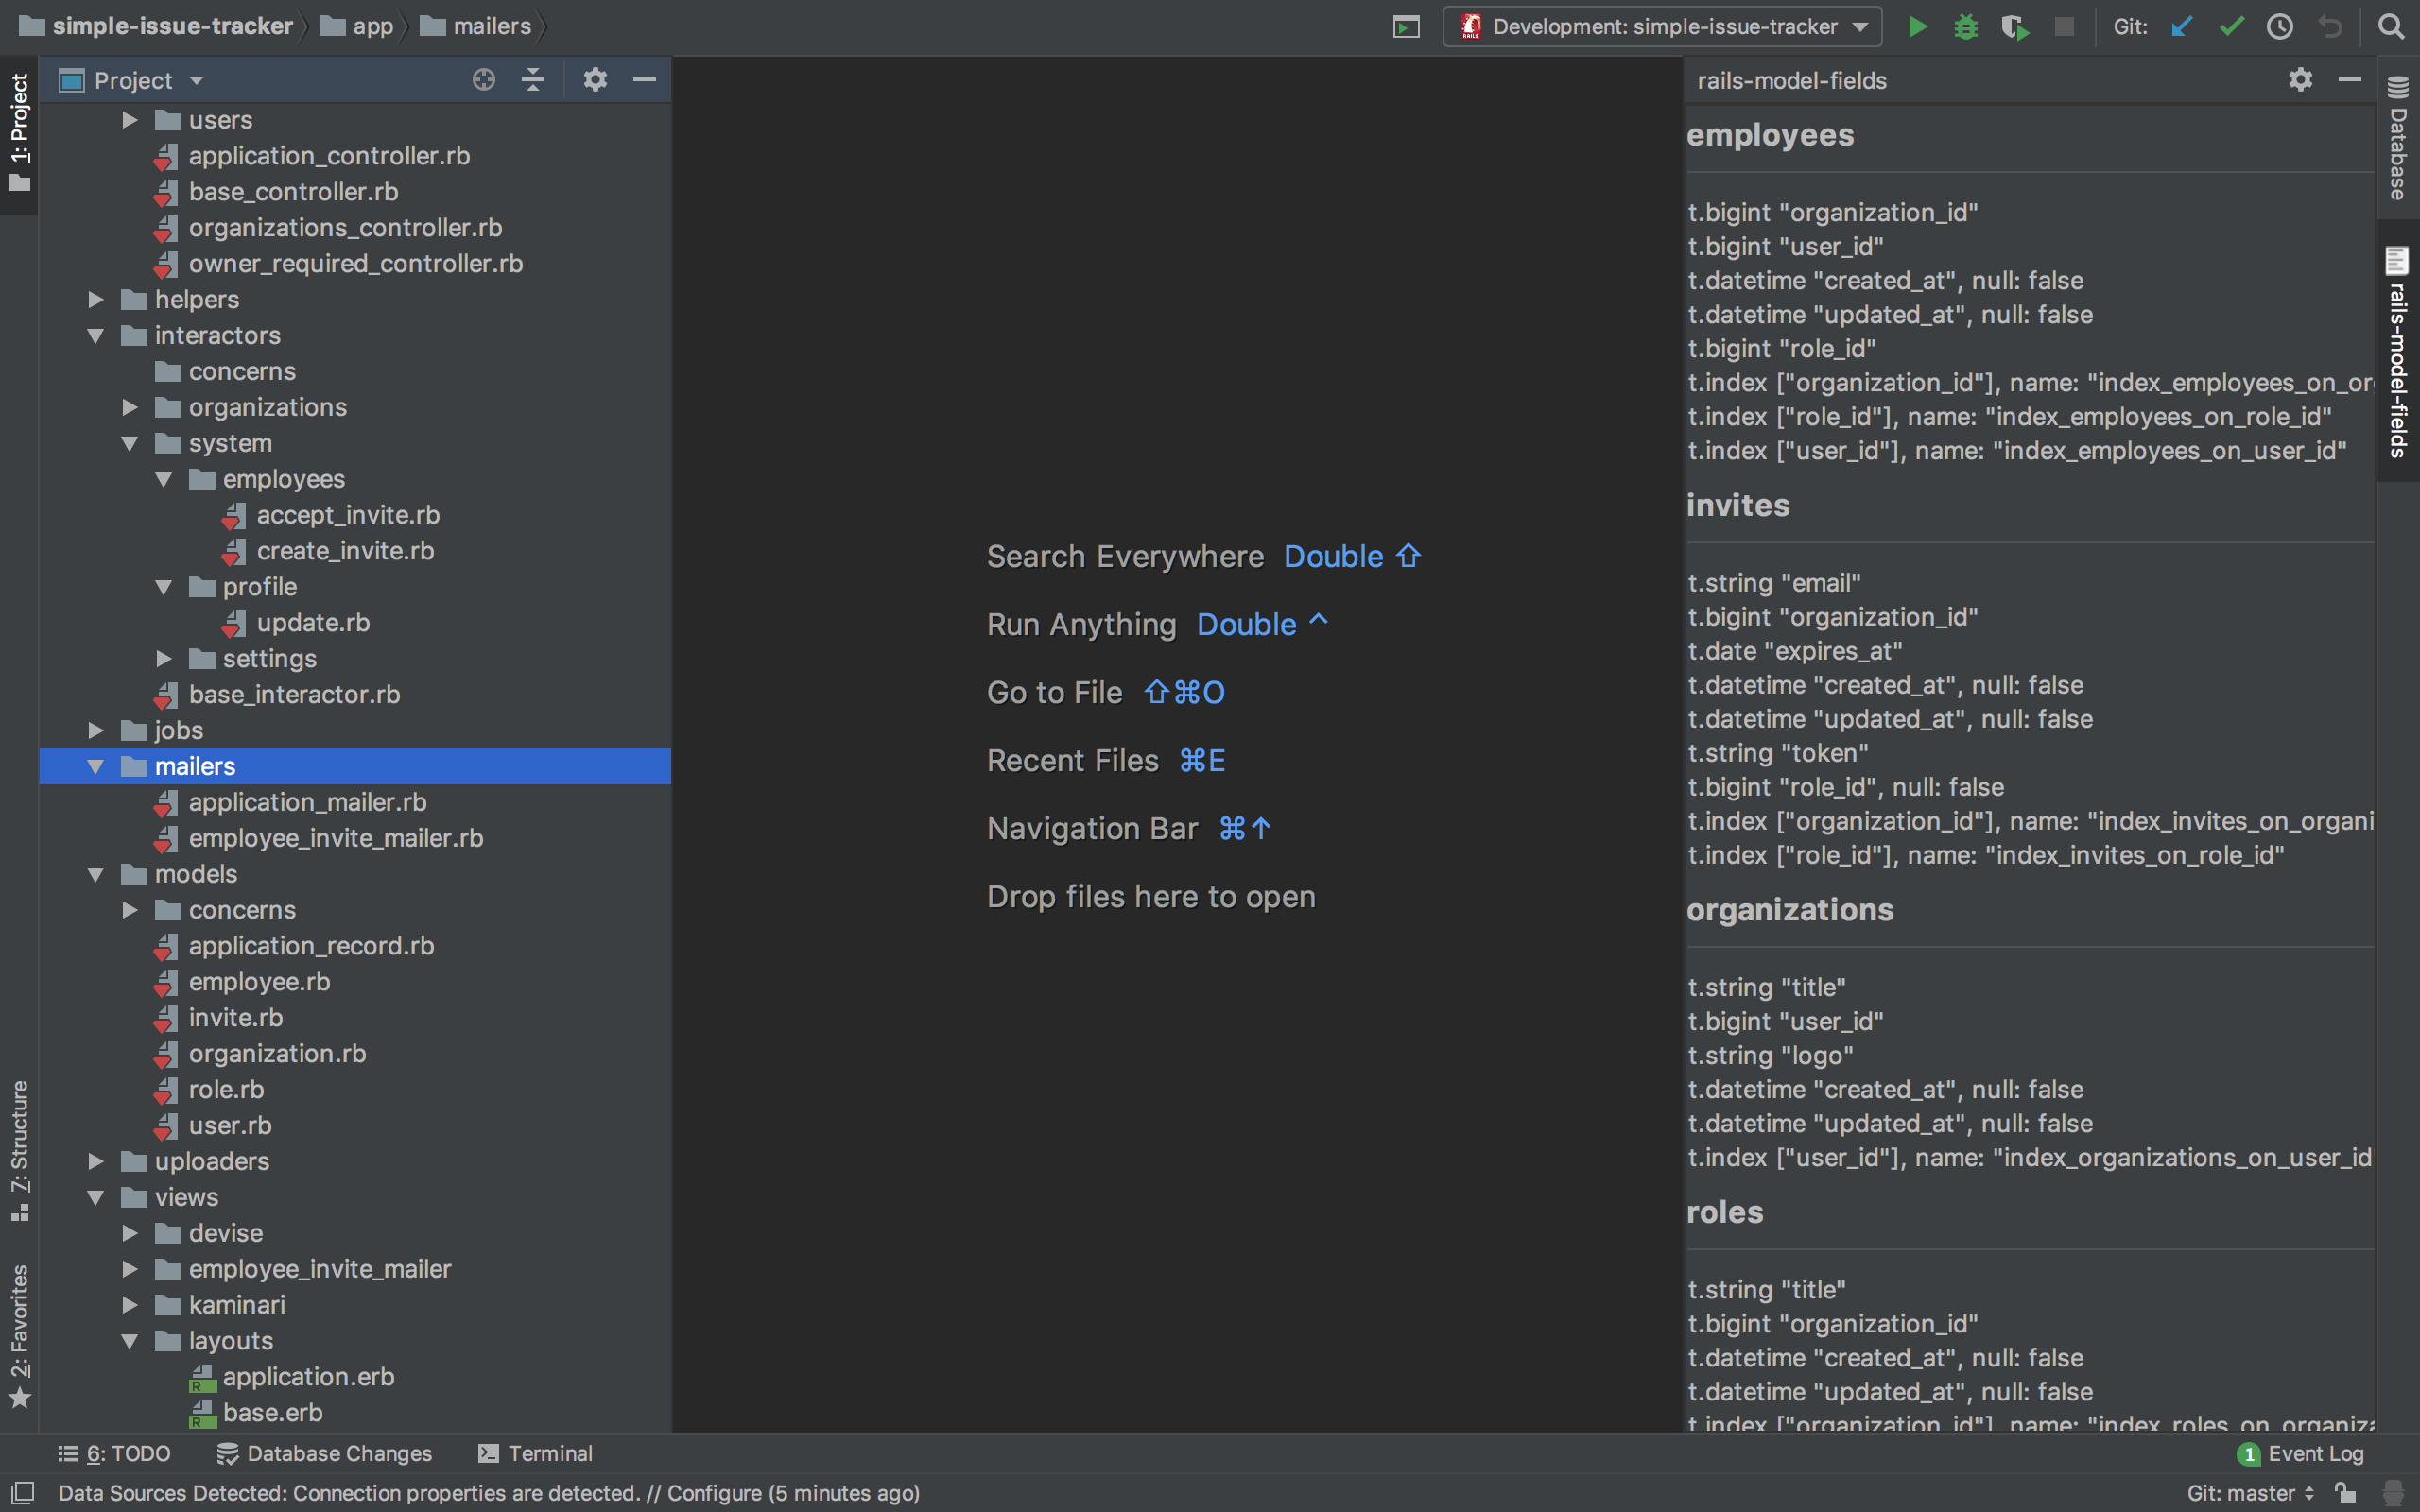Click Git update project arrow
This screenshot has height=1512, width=2420.
pyautogui.click(x=2182, y=26)
